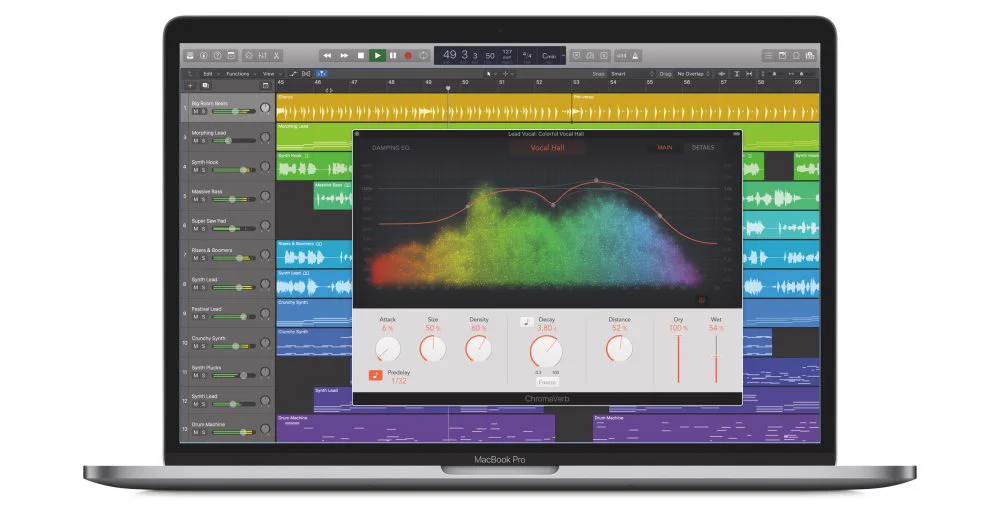1000x514 pixels.
Task: Click the Rewind transport button
Action: [x=327, y=55]
